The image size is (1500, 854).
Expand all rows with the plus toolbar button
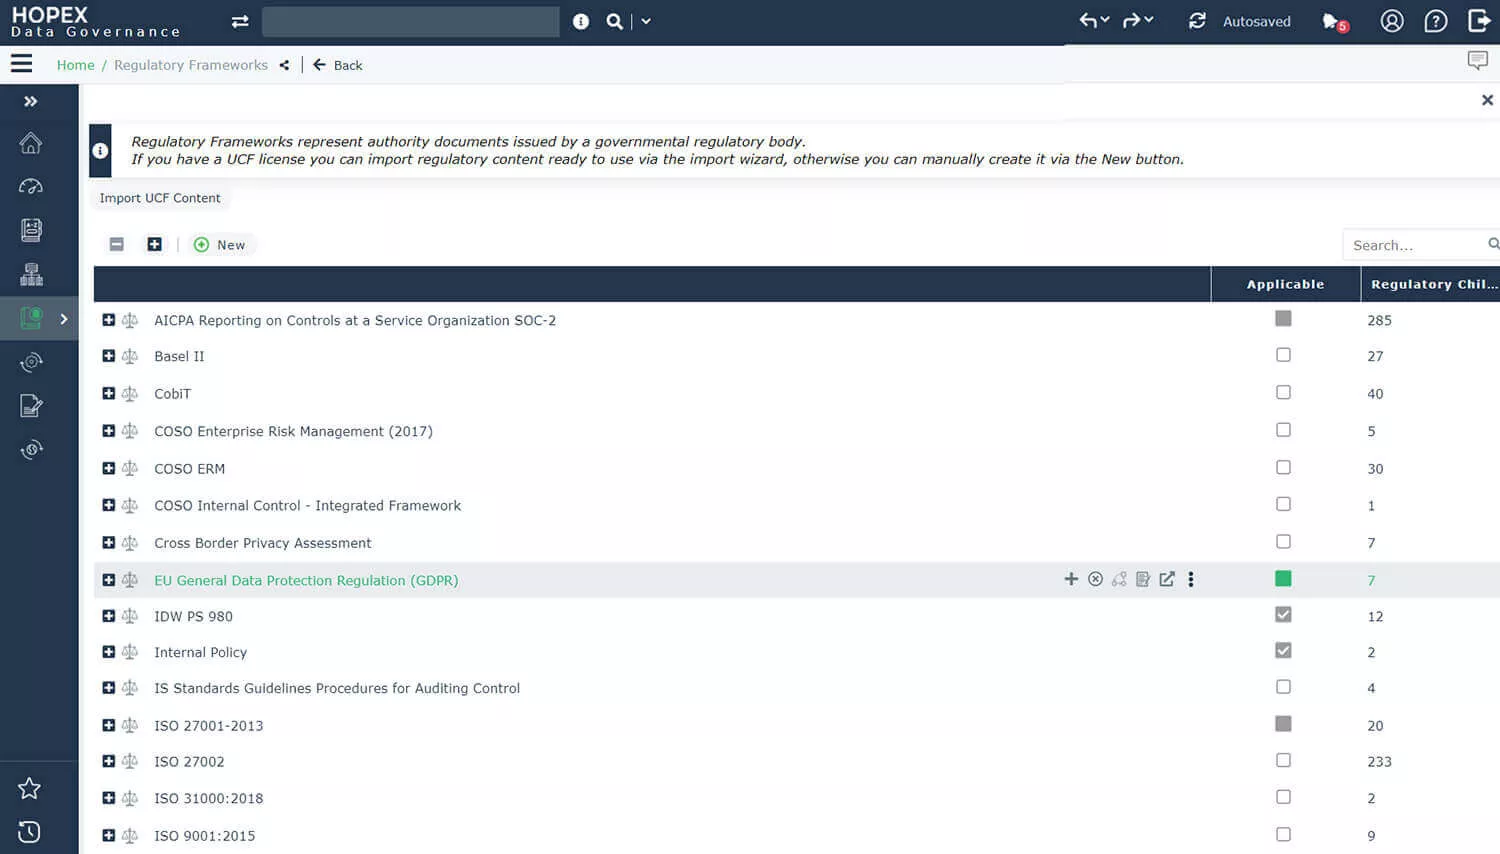pyautogui.click(x=154, y=244)
